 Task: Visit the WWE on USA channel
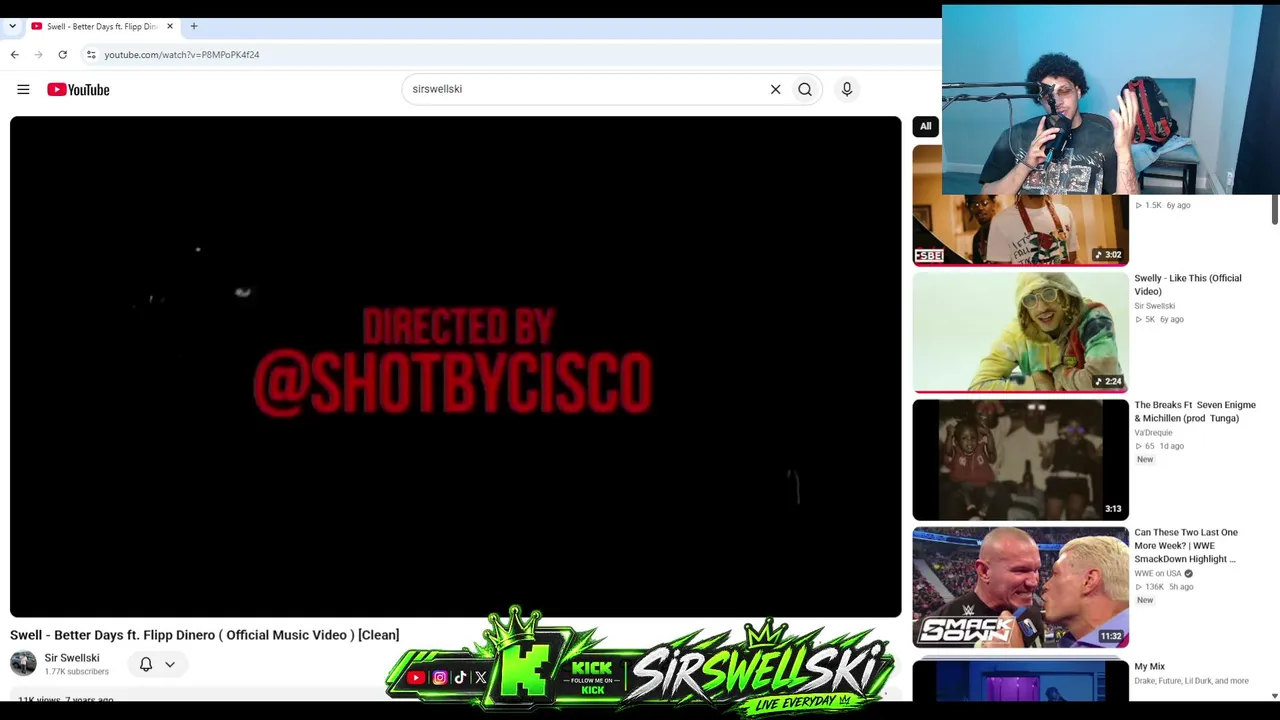tap(1158, 574)
